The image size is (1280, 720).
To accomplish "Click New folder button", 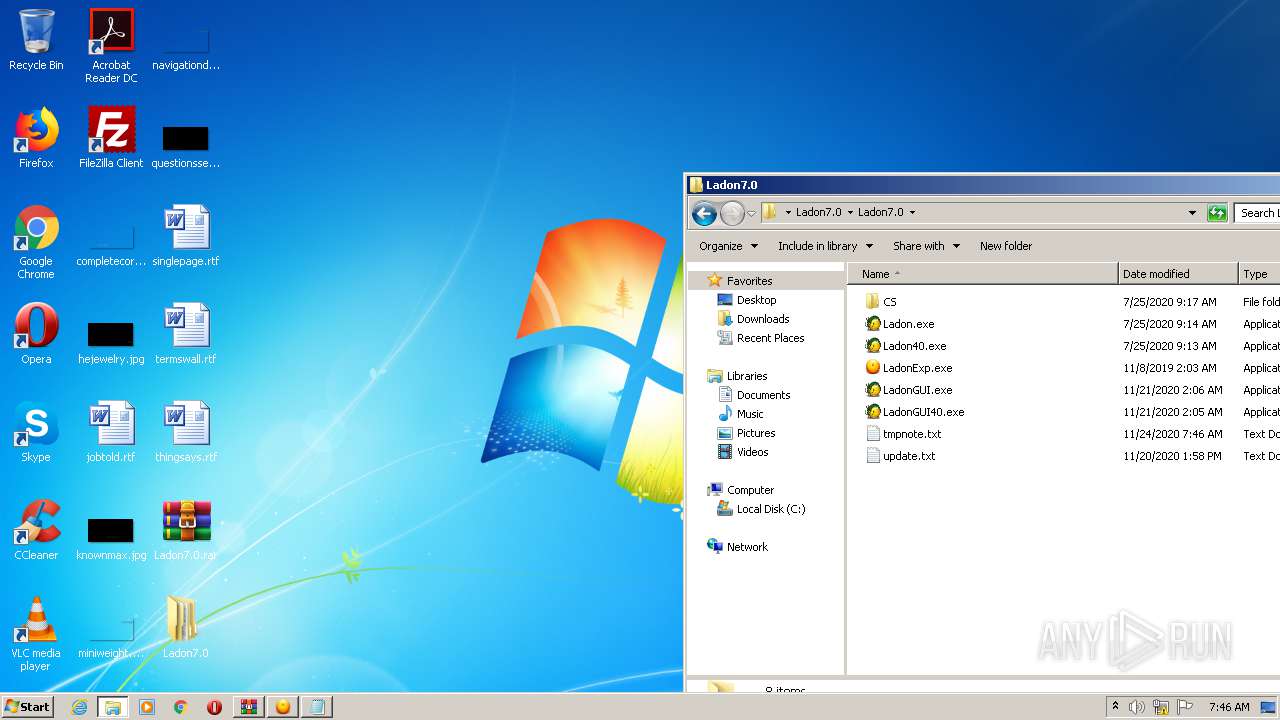I will (x=1006, y=246).
